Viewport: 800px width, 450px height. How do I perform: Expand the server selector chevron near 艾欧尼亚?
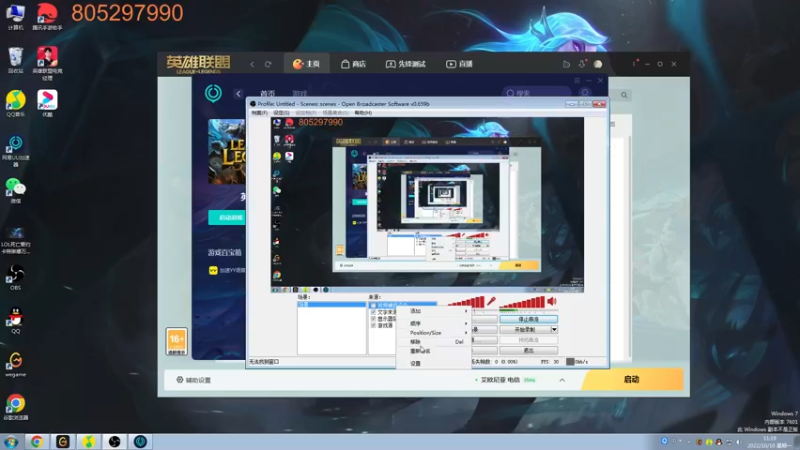tap(562, 380)
